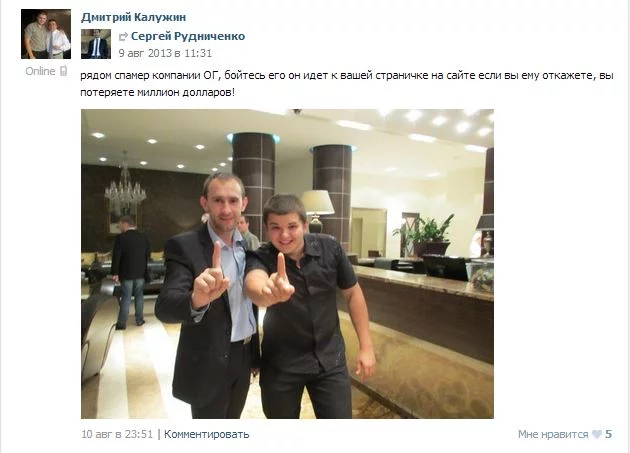Click the post text starting with рядом спамер

(x=347, y=84)
